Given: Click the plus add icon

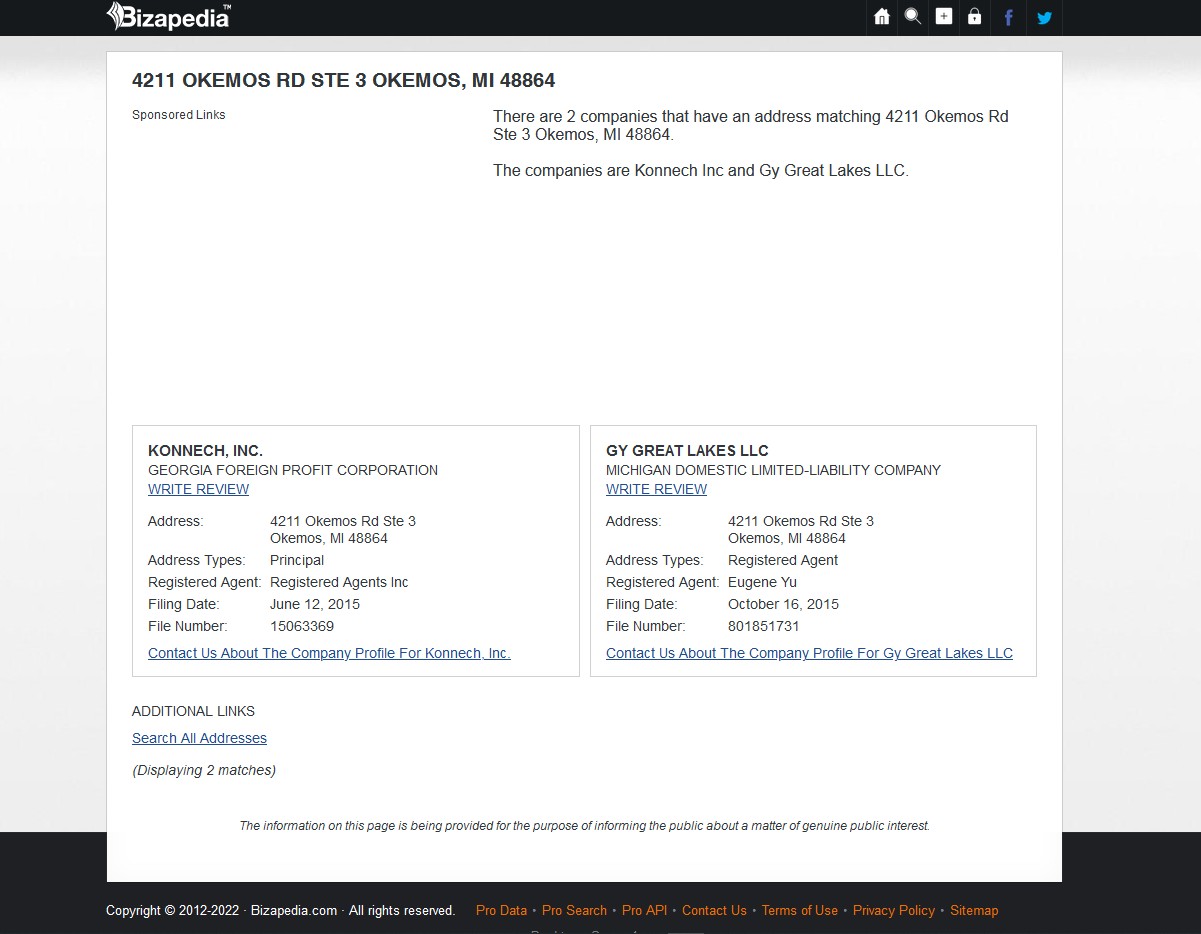Looking at the screenshot, I should click(944, 17).
